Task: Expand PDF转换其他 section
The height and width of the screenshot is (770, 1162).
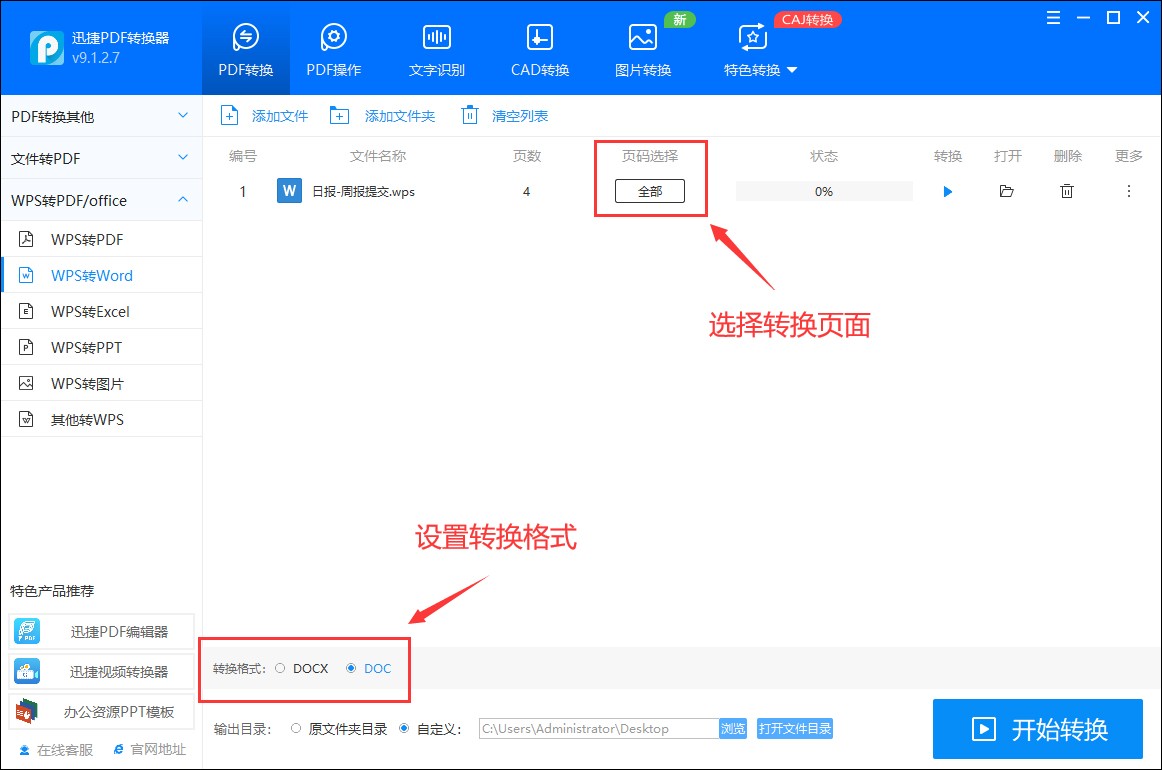Action: click(x=101, y=116)
